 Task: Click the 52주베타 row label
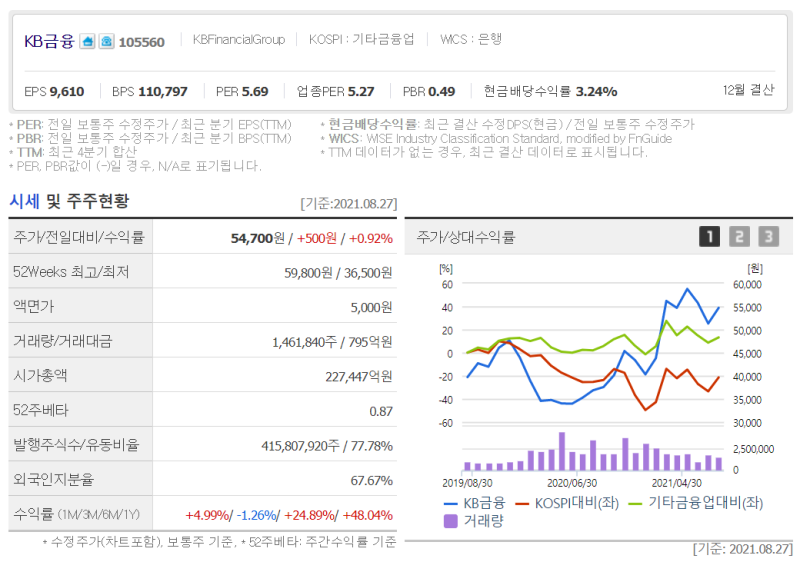click(x=40, y=410)
